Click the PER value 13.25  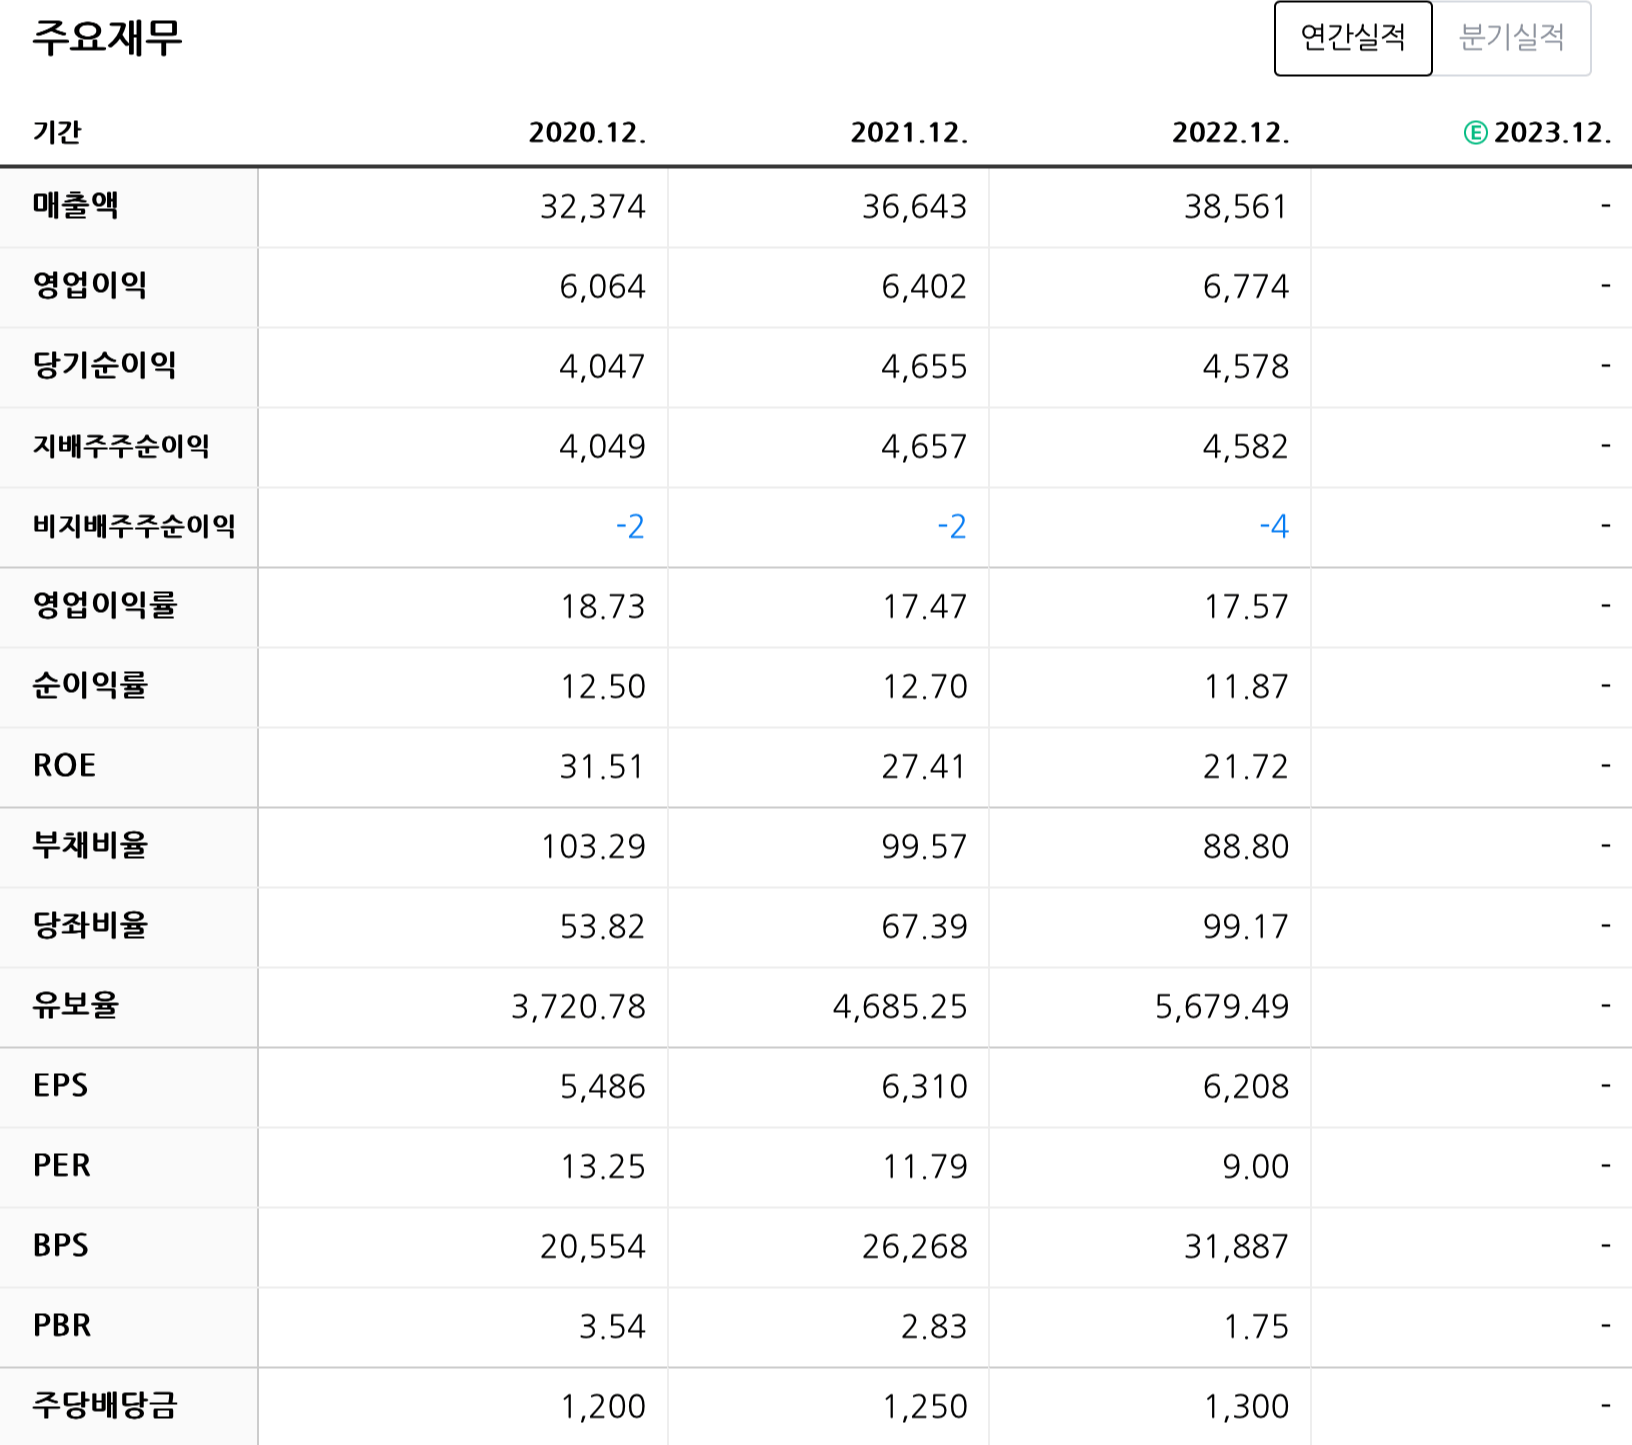pos(603,1167)
